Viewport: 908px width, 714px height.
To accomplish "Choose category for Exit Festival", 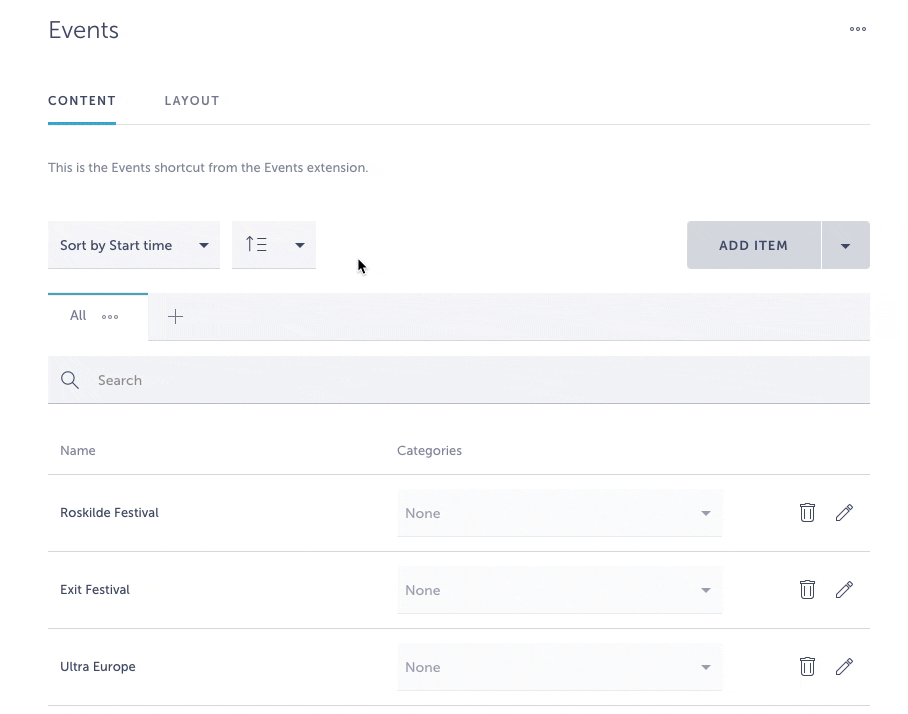I will point(559,590).
